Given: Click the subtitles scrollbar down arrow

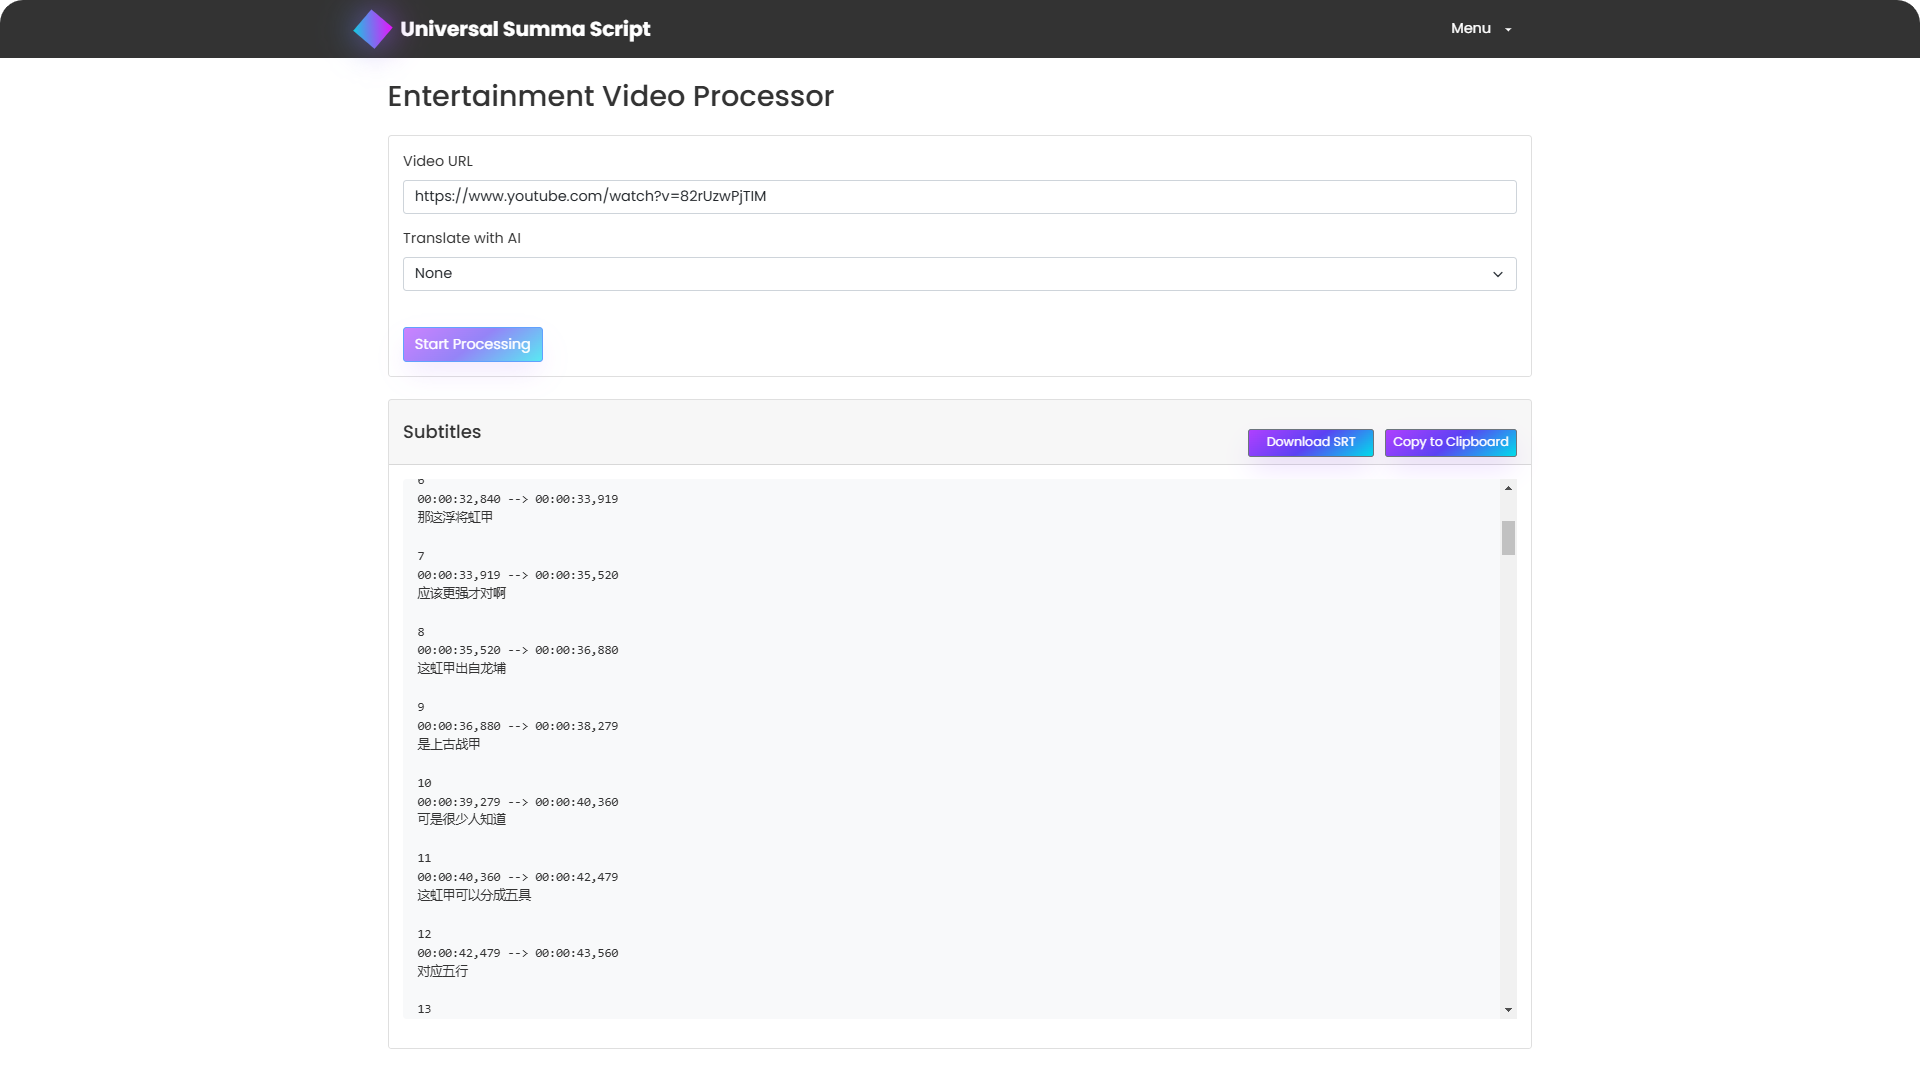Looking at the screenshot, I should (1508, 1010).
